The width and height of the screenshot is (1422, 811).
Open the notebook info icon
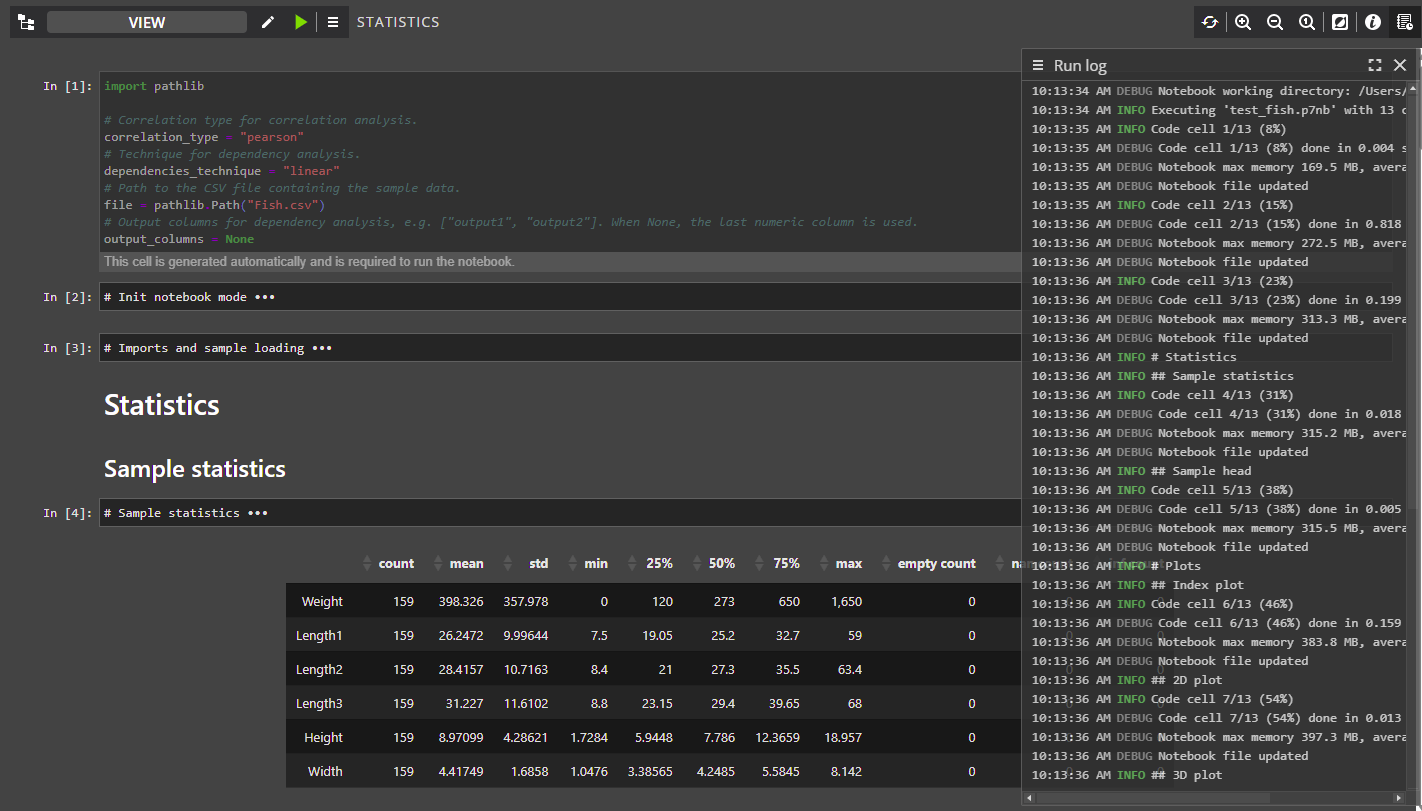(x=1373, y=22)
